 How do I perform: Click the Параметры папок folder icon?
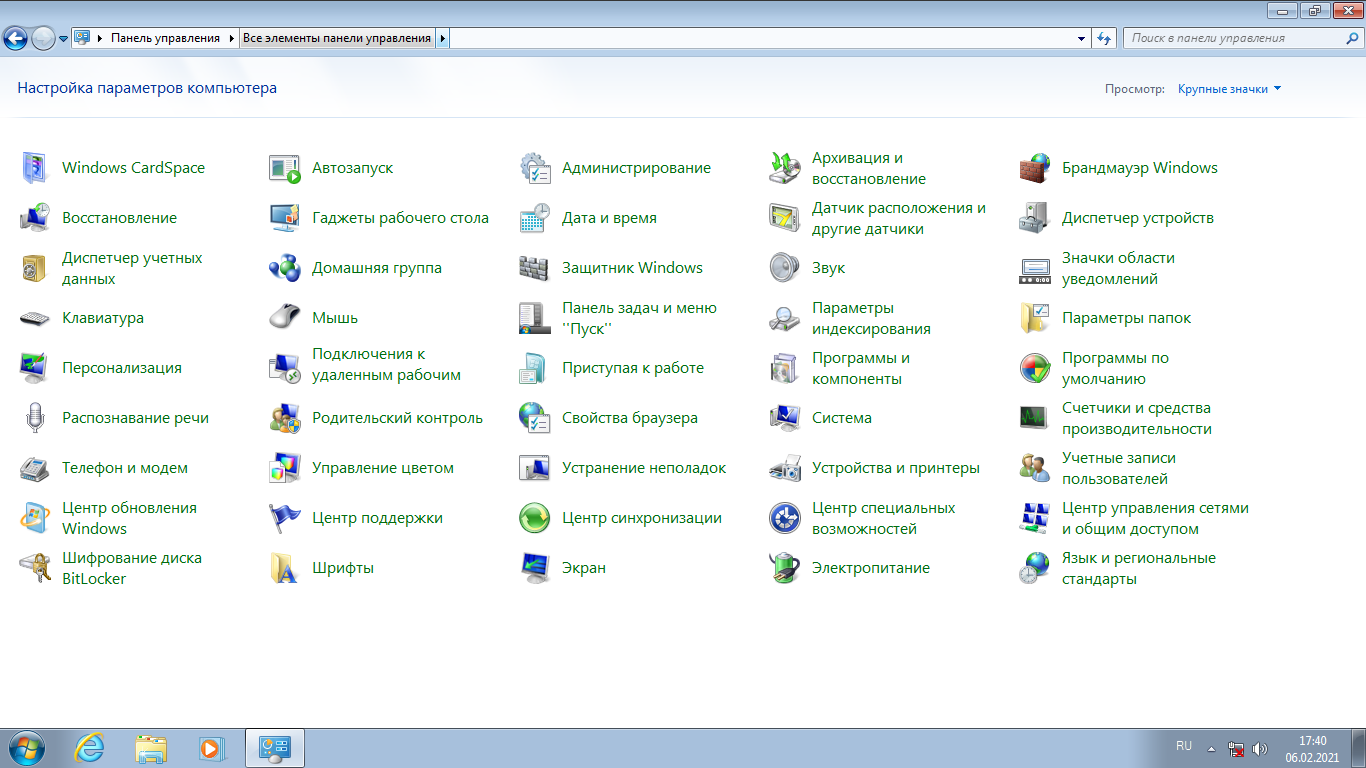click(x=1035, y=318)
